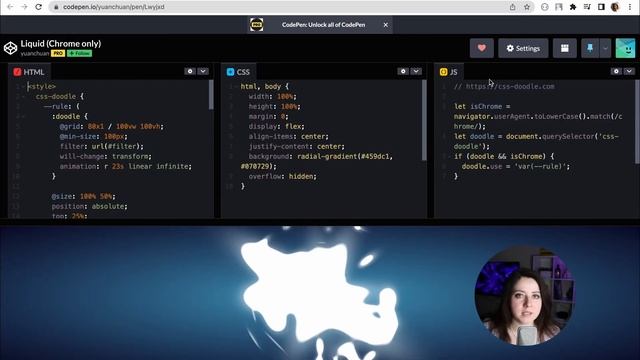640x360 pixels.
Task: Click the 'let isChrome =' JS line
Action: tap(482, 107)
